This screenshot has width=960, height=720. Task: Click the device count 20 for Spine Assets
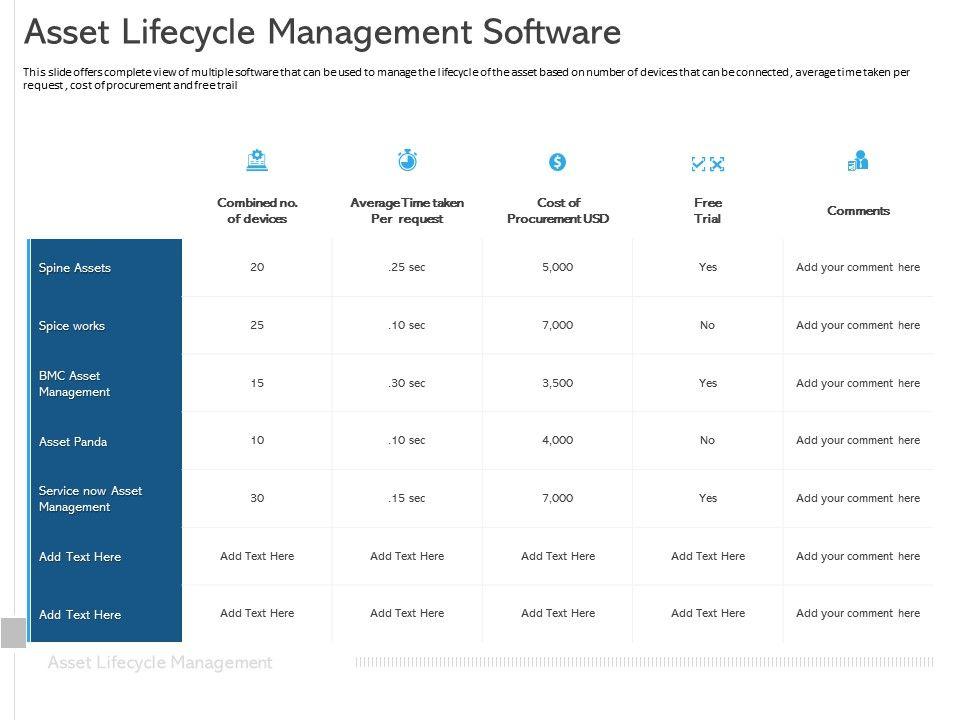257,267
